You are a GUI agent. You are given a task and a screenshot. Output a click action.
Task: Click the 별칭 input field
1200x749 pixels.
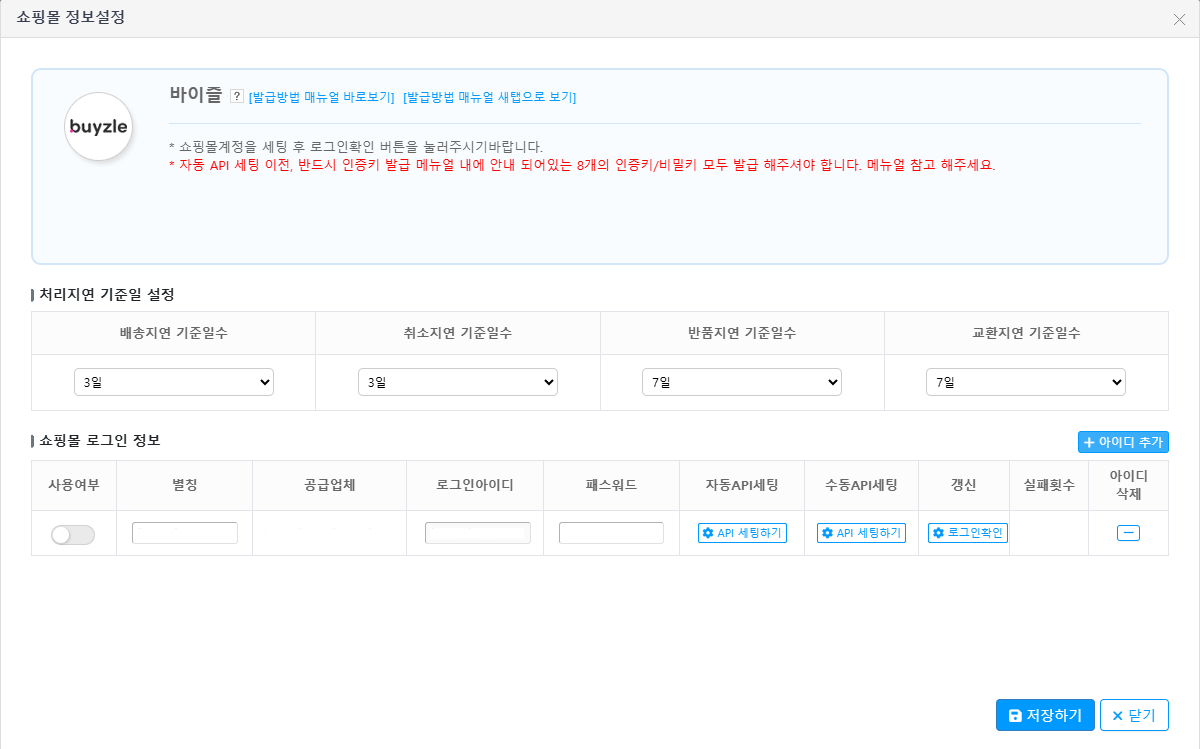click(185, 533)
